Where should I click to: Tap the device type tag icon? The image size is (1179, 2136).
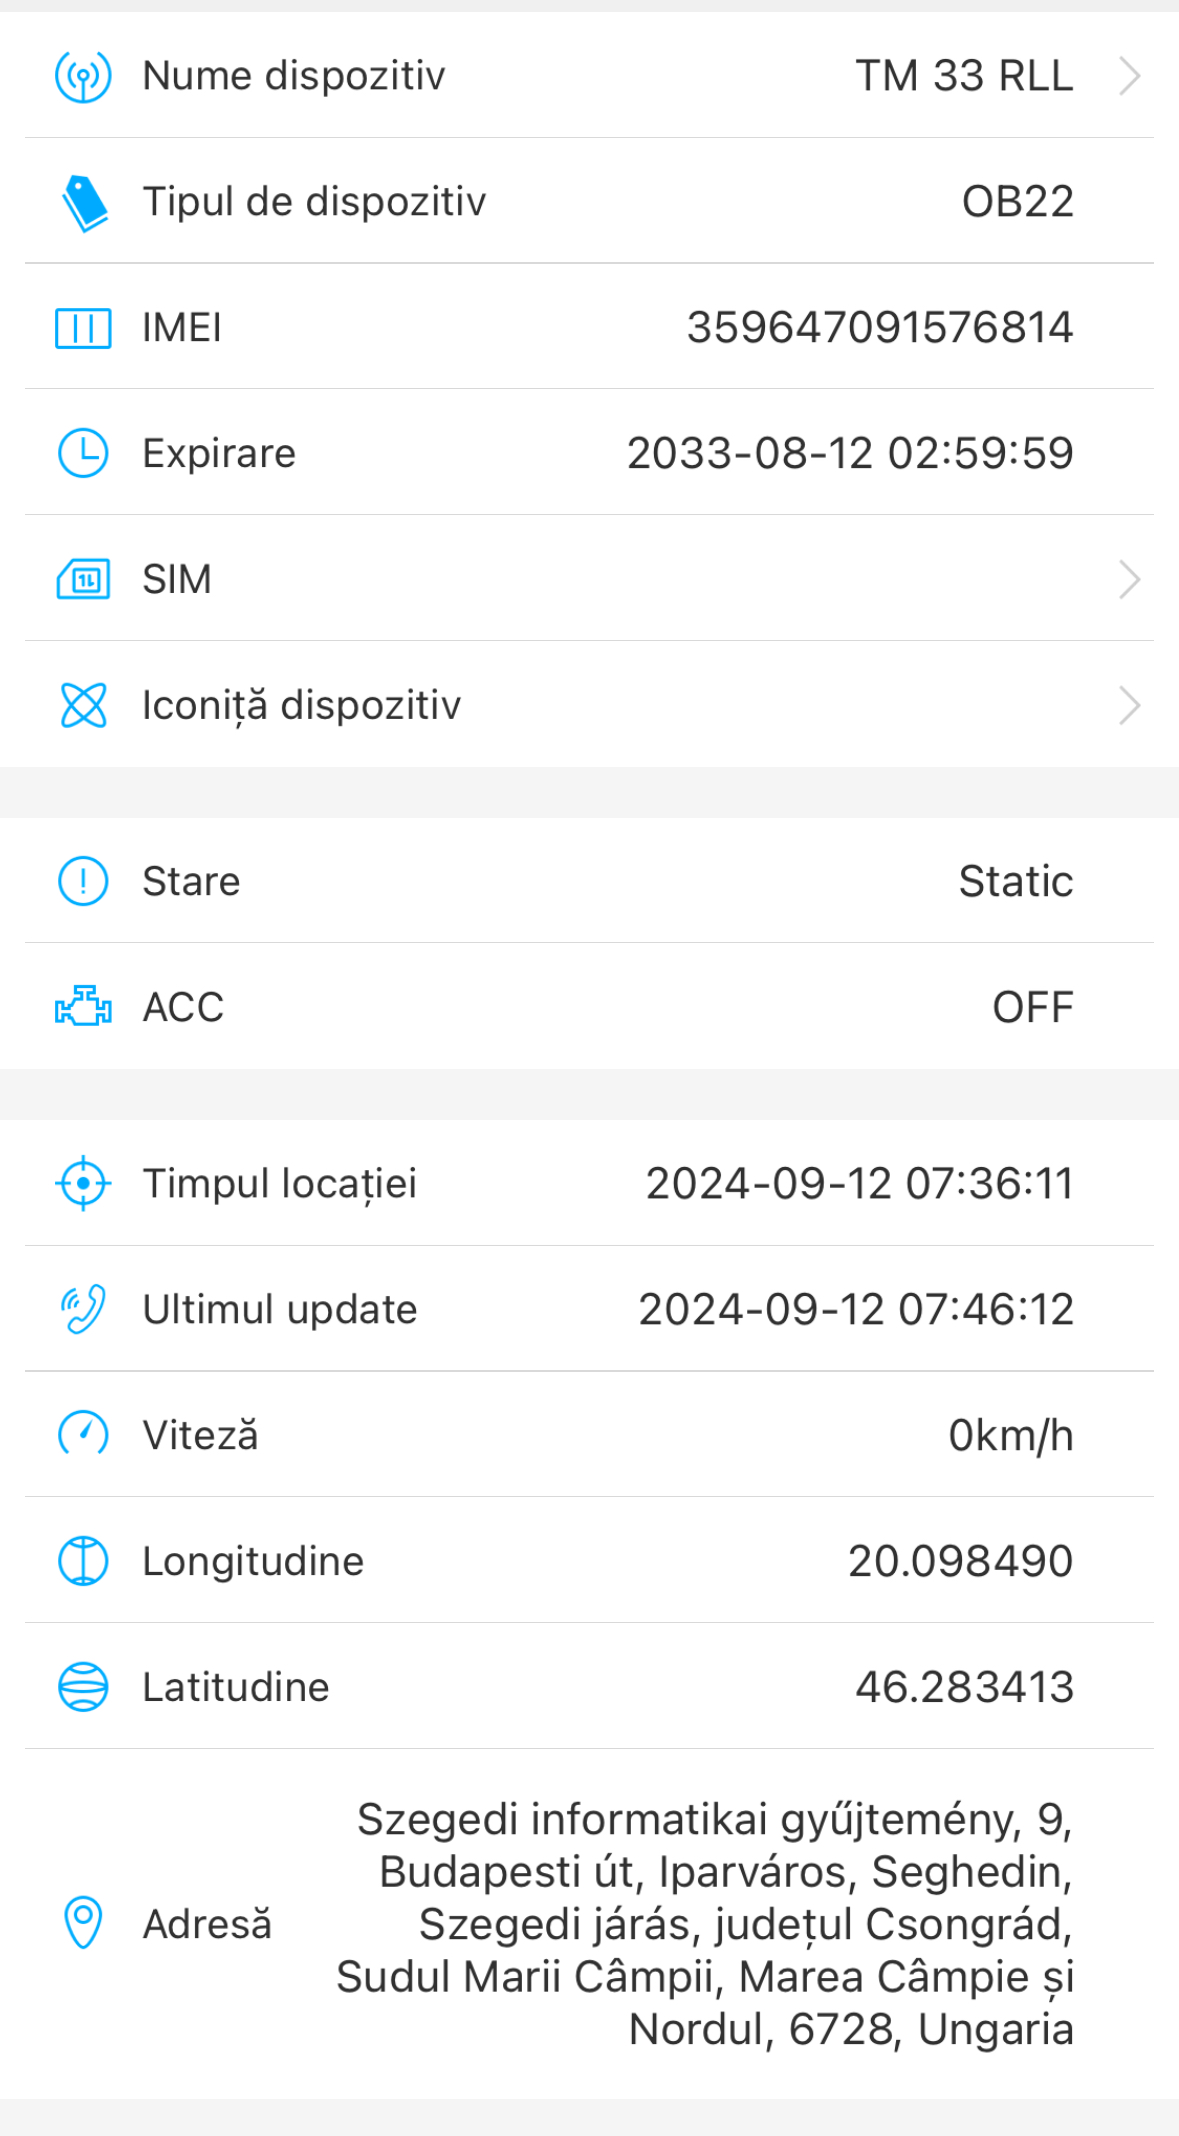[x=84, y=202]
